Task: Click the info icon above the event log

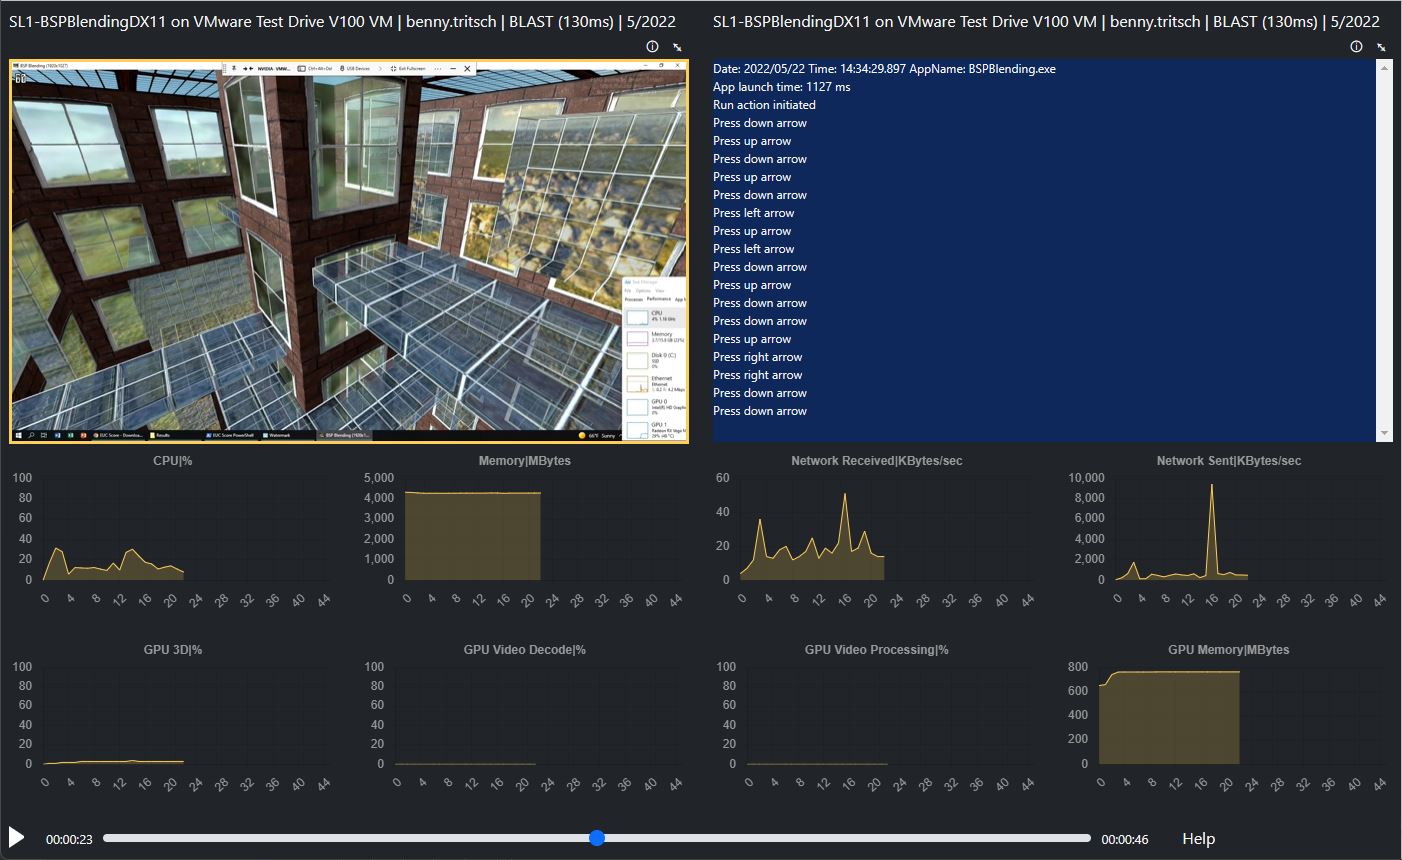Action: tap(1356, 46)
